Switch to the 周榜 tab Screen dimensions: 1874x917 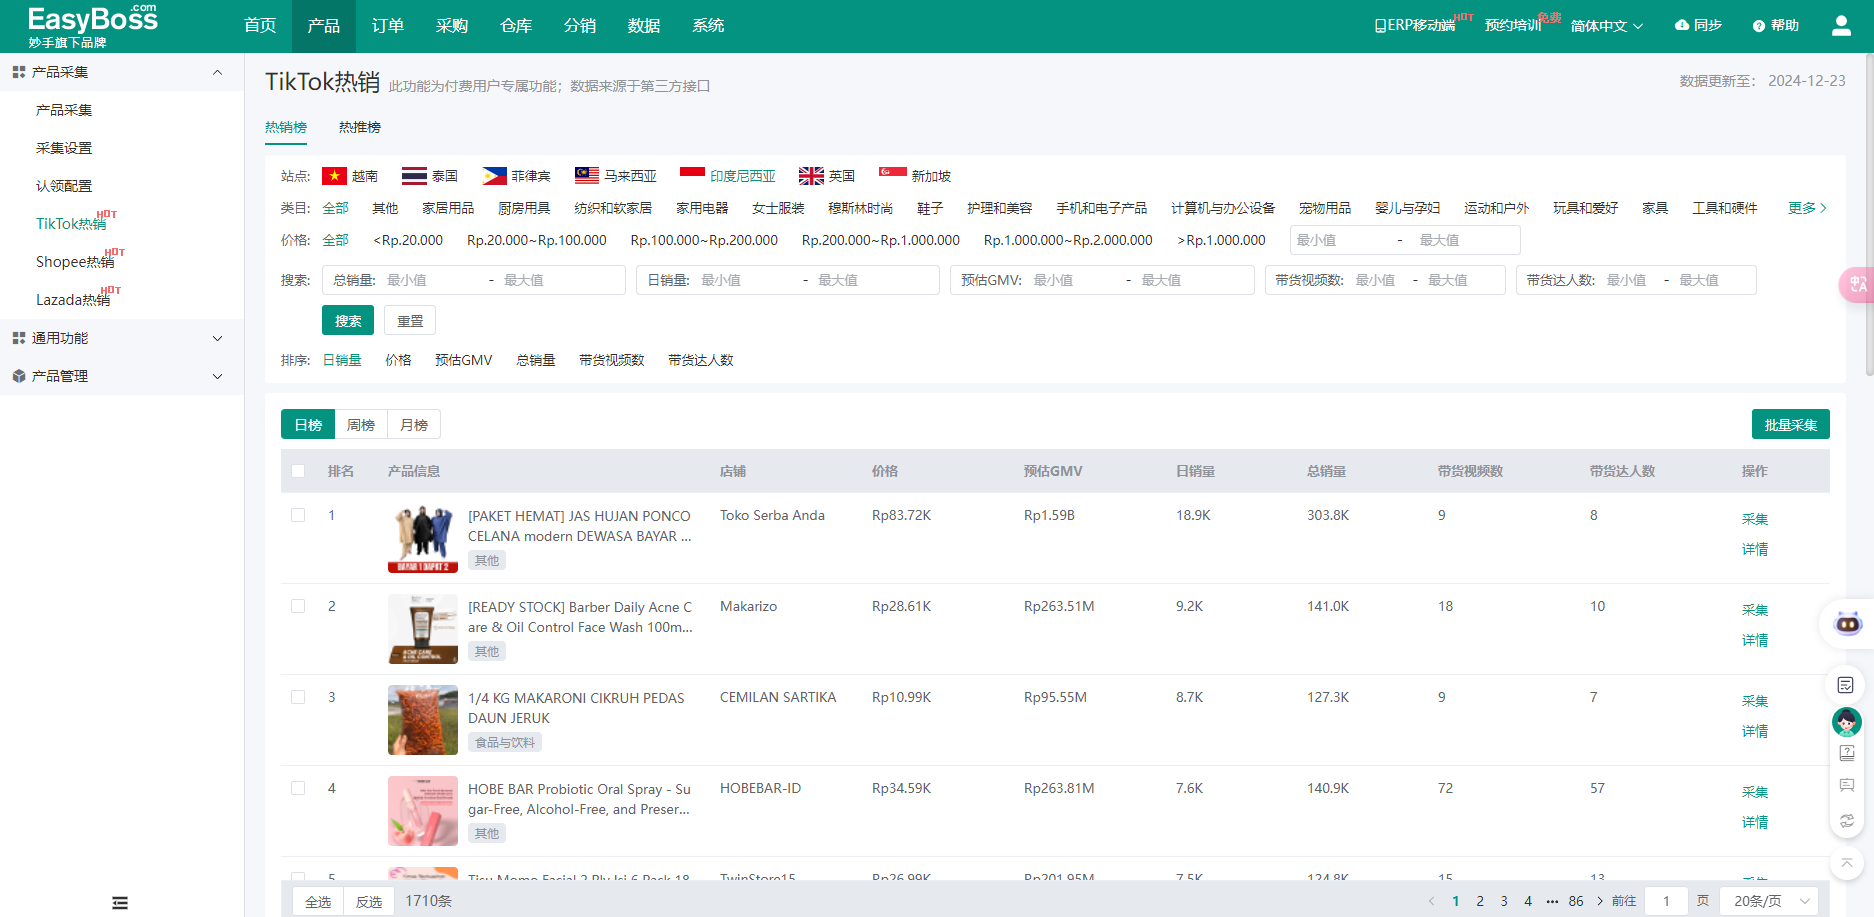coord(361,425)
